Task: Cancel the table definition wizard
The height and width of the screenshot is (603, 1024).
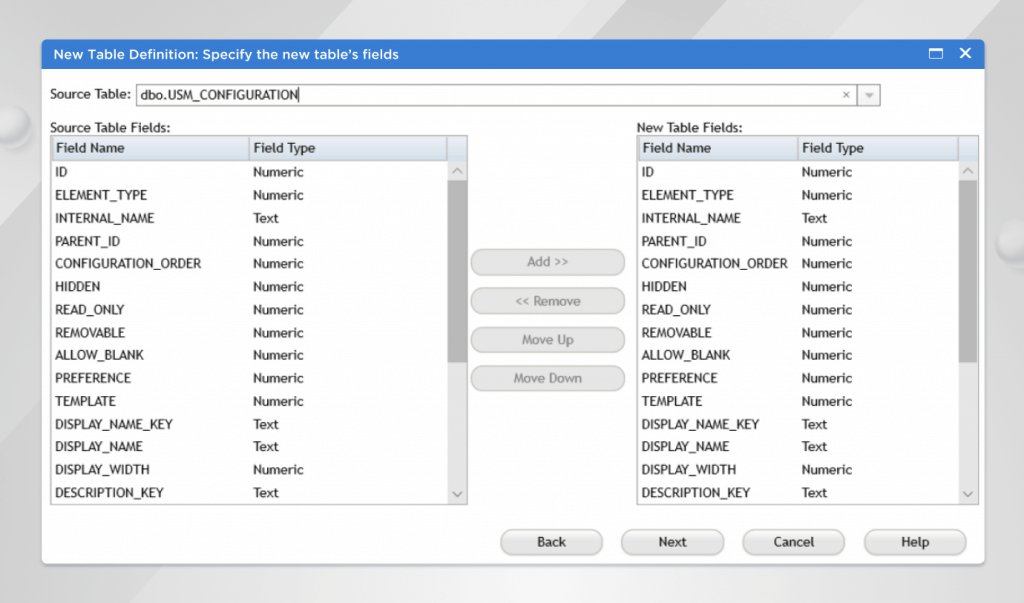Action: pos(793,542)
